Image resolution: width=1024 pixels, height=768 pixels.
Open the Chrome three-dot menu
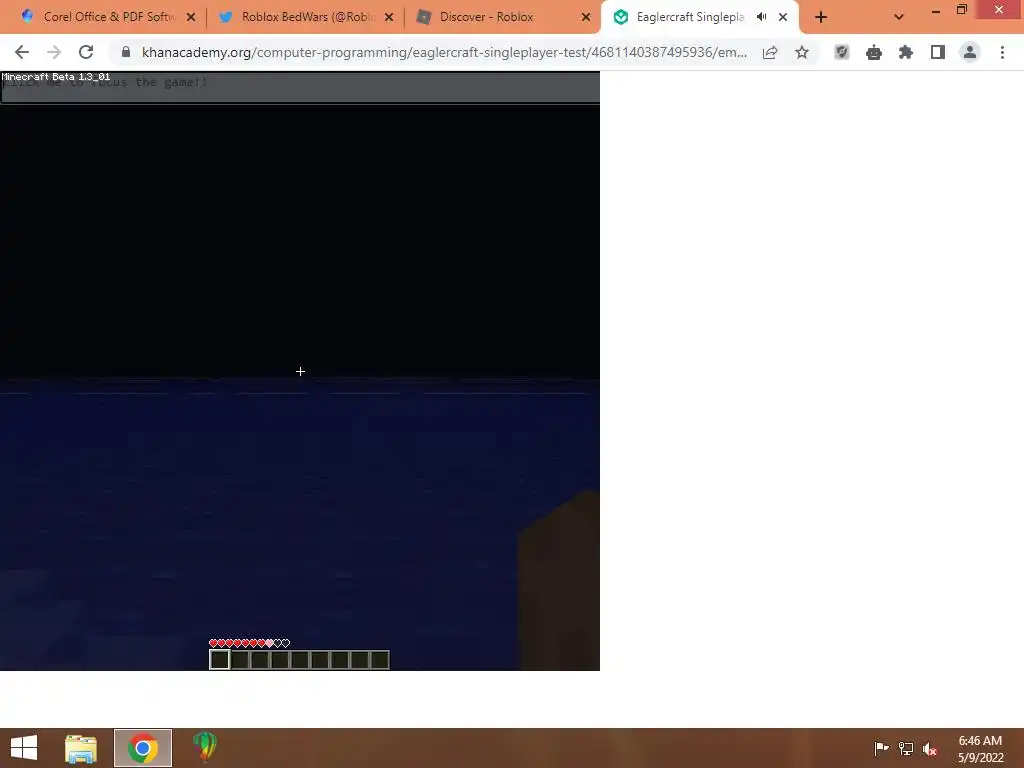click(1002, 52)
